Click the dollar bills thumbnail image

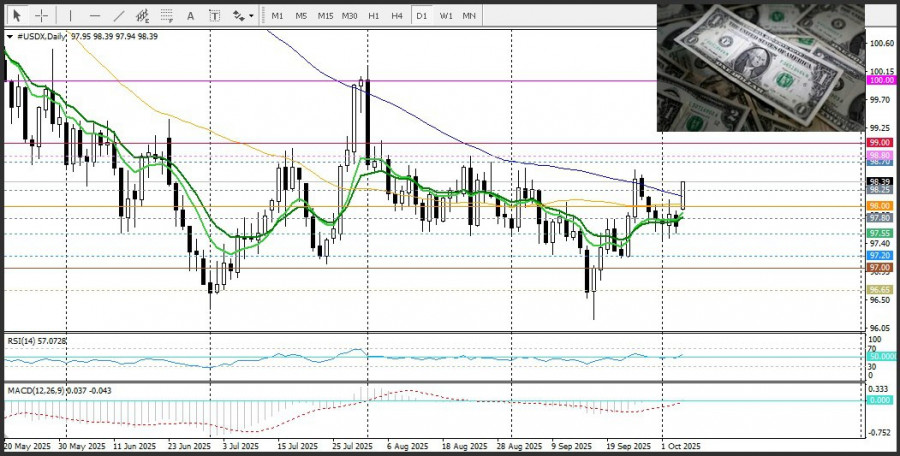760,68
